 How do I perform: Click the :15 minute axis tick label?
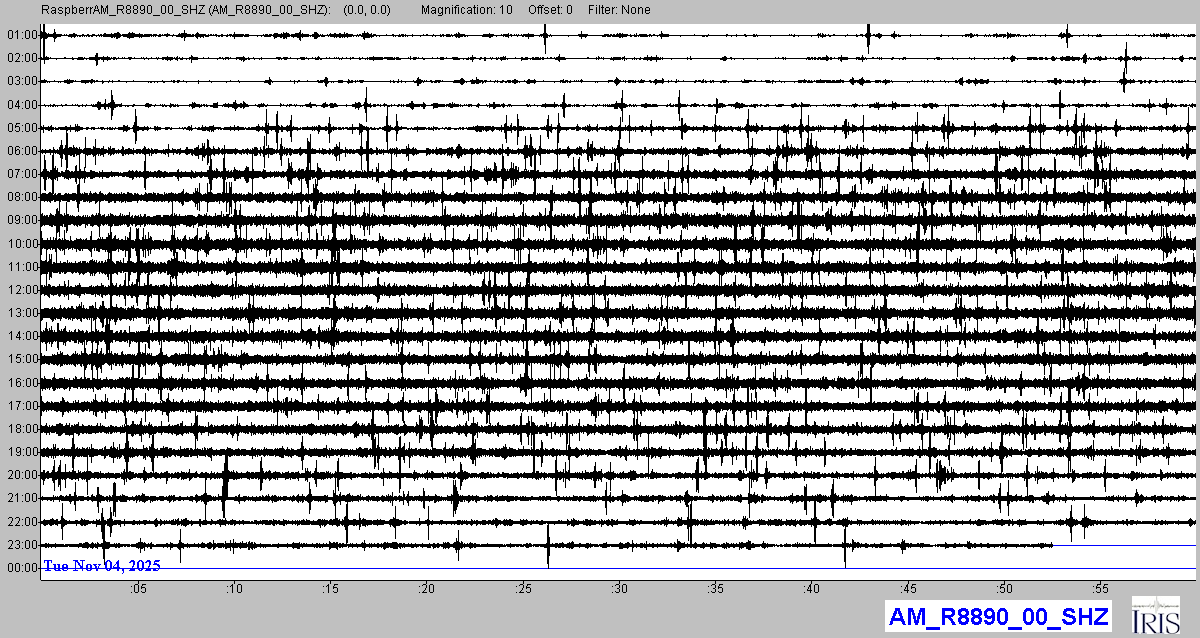click(x=331, y=589)
